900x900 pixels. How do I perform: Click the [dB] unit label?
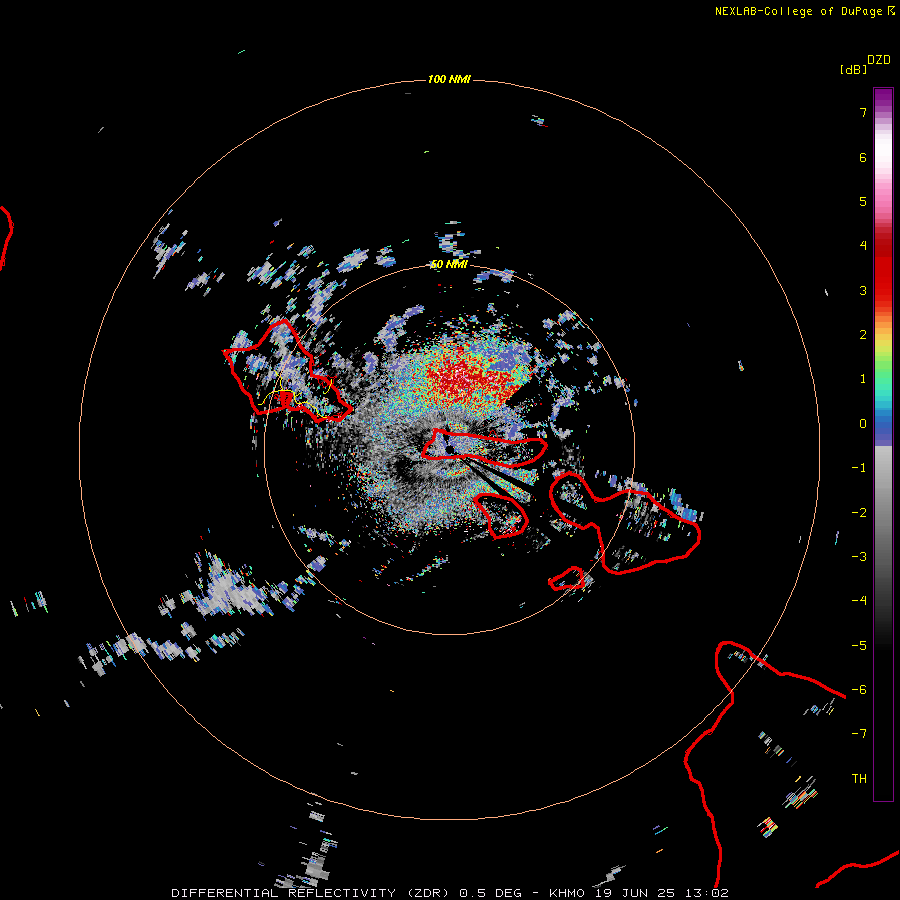[853, 69]
